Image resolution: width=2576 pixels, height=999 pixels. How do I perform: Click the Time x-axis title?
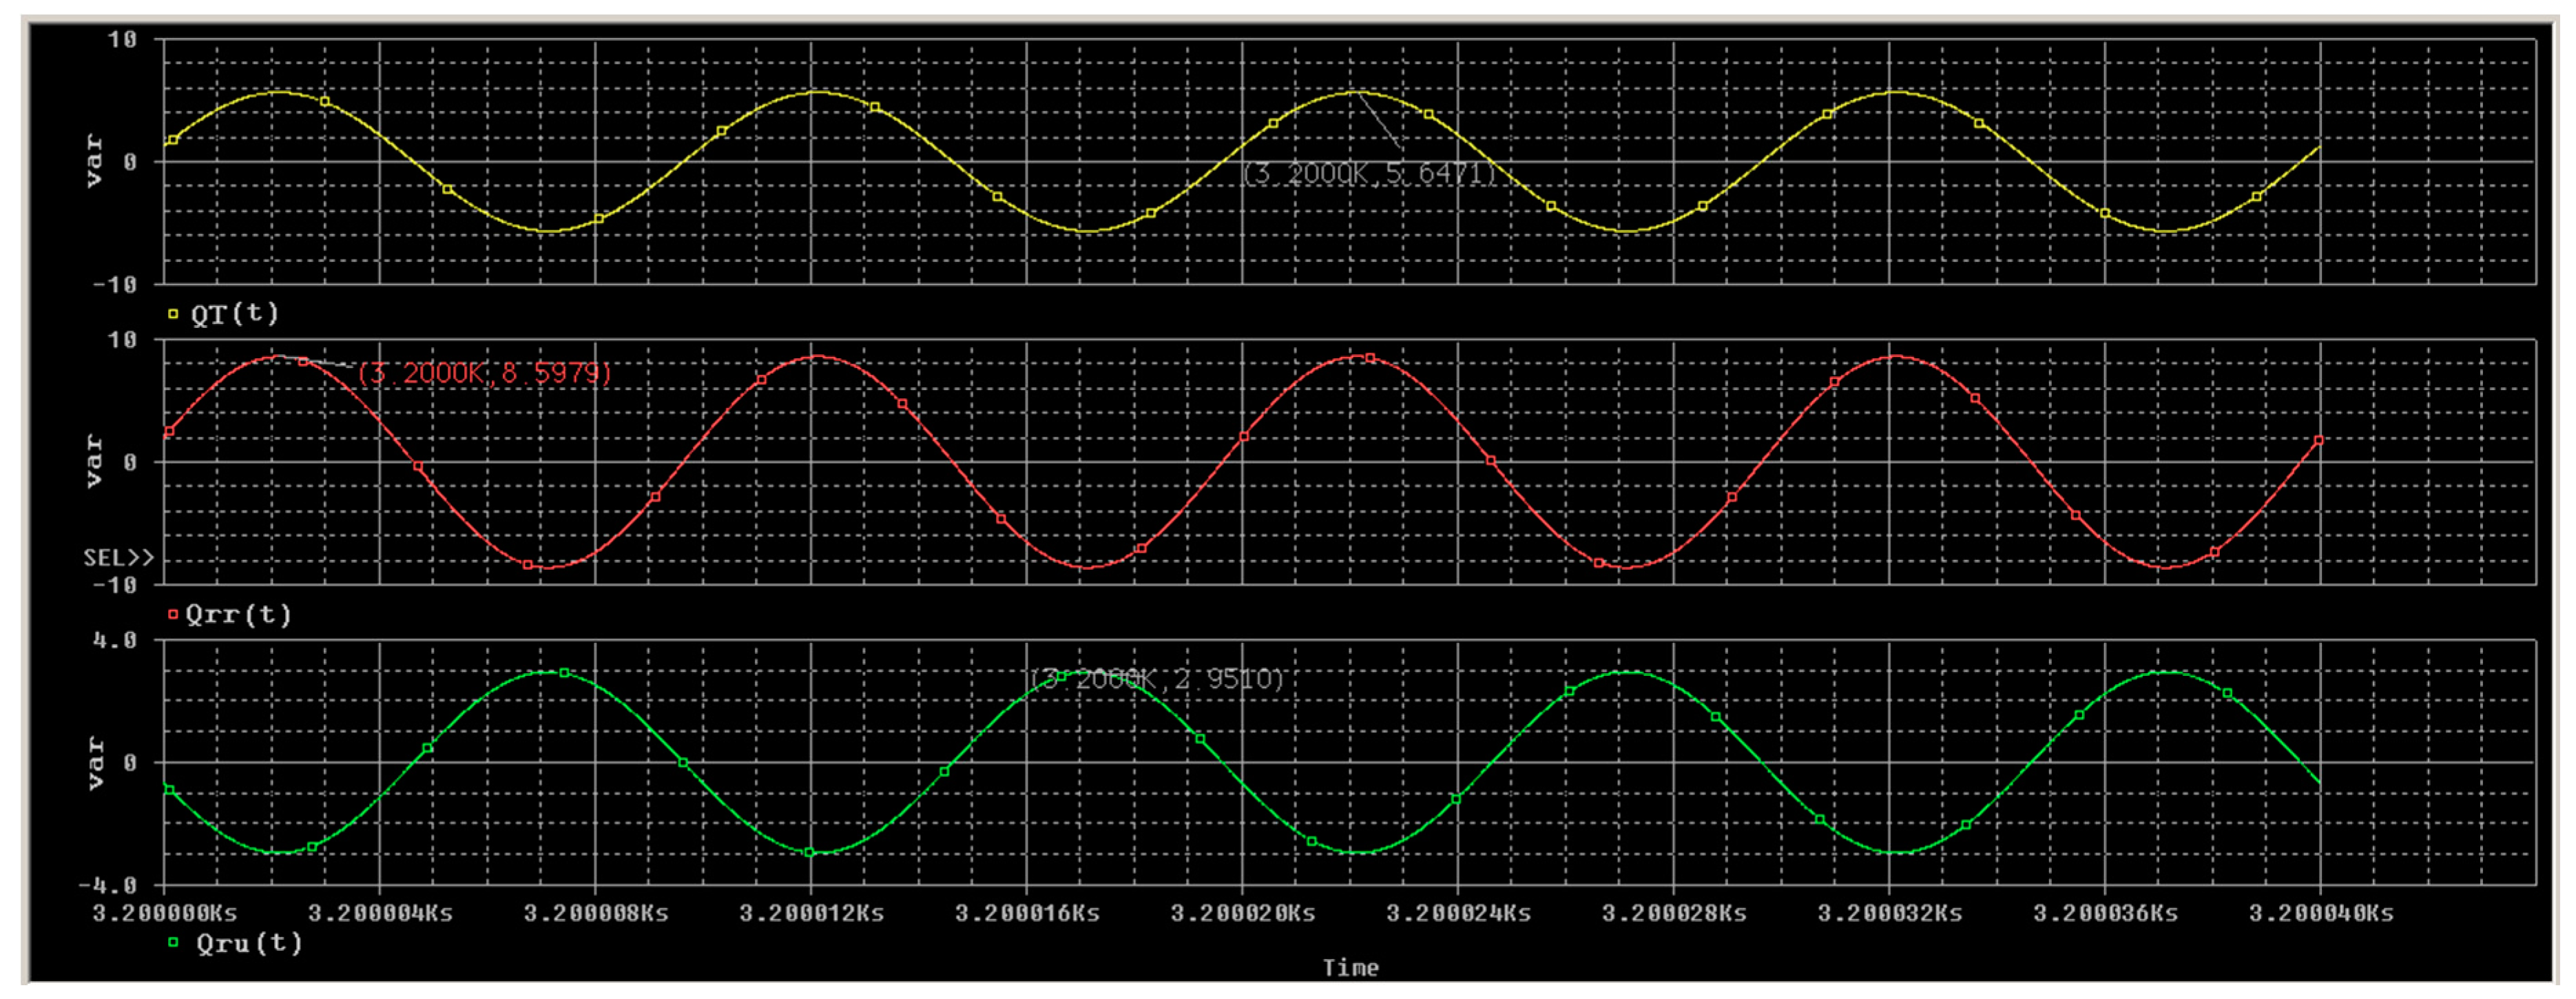click(1350, 967)
